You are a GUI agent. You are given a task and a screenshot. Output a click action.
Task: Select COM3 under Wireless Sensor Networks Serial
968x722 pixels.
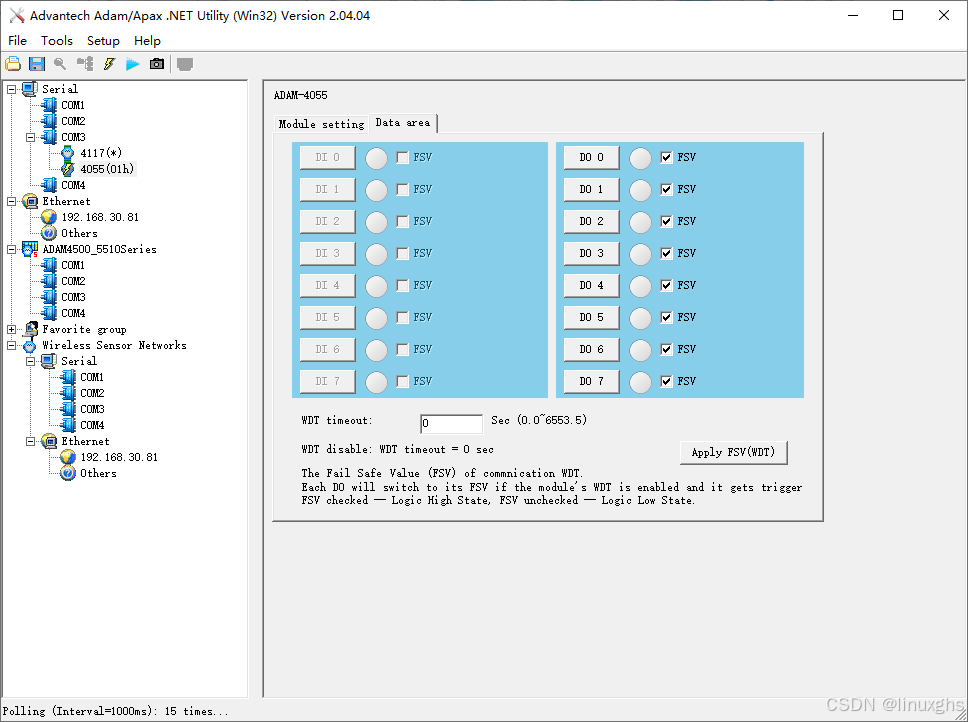point(92,409)
